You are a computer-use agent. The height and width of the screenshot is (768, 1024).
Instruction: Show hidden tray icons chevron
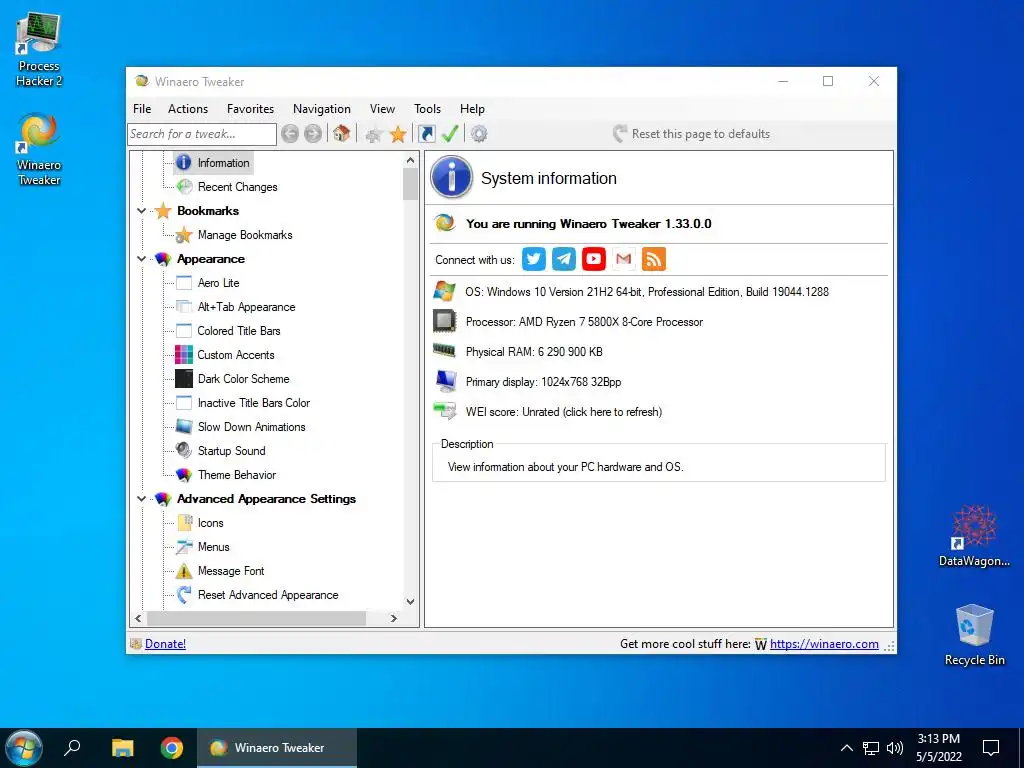click(846, 748)
